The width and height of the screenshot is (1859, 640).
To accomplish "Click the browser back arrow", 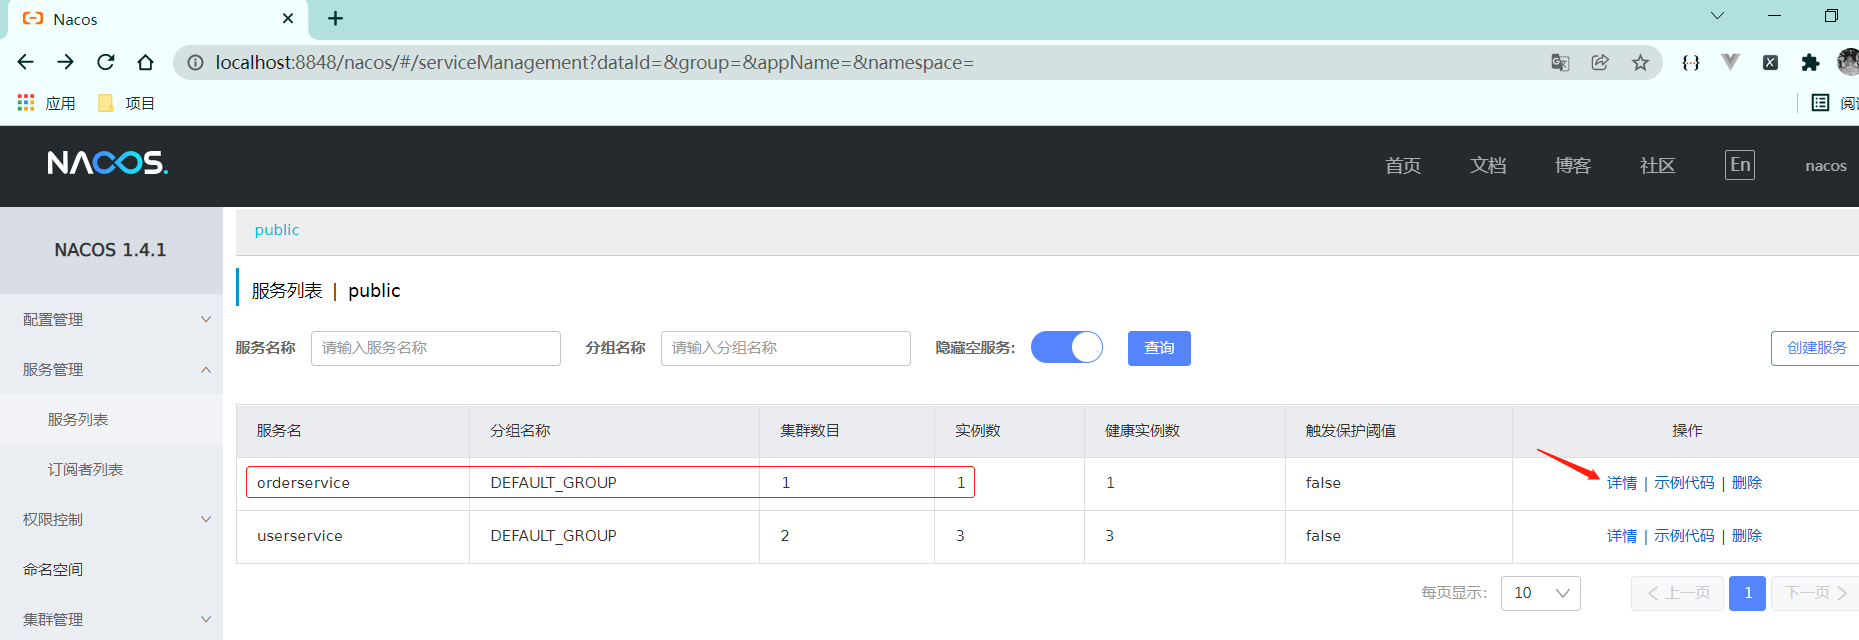I will click(x=25, y=62).
